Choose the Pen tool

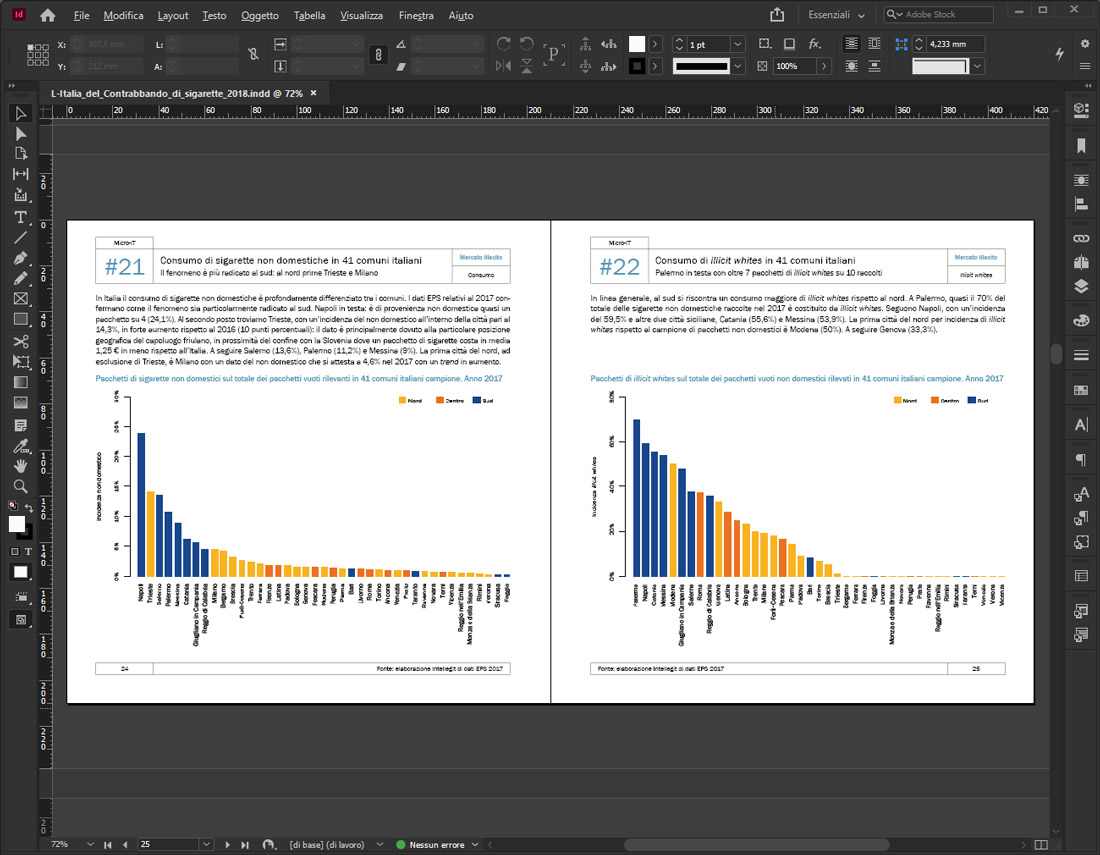click(x=20, y=258)
